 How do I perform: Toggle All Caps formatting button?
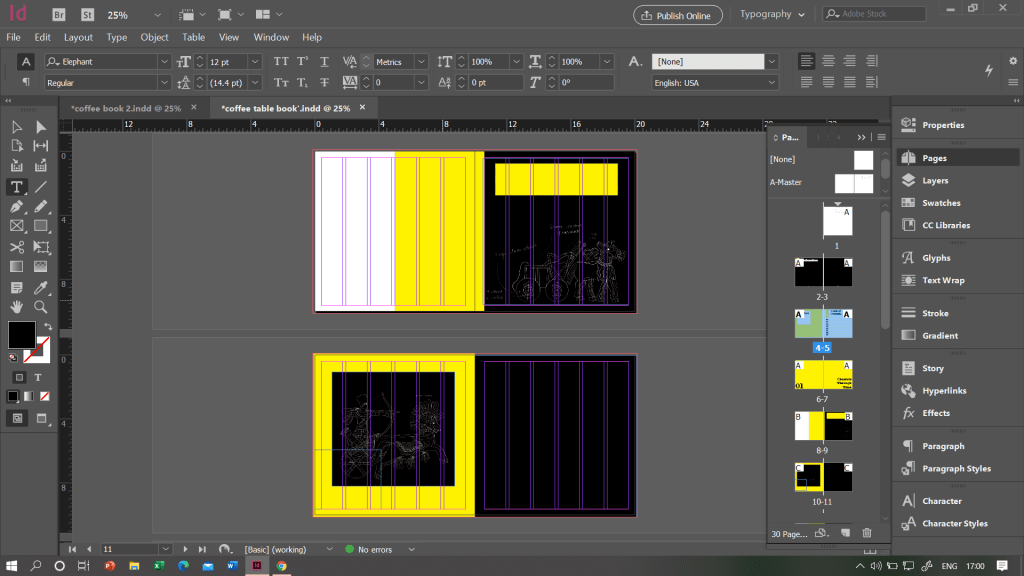click(282, 62)
